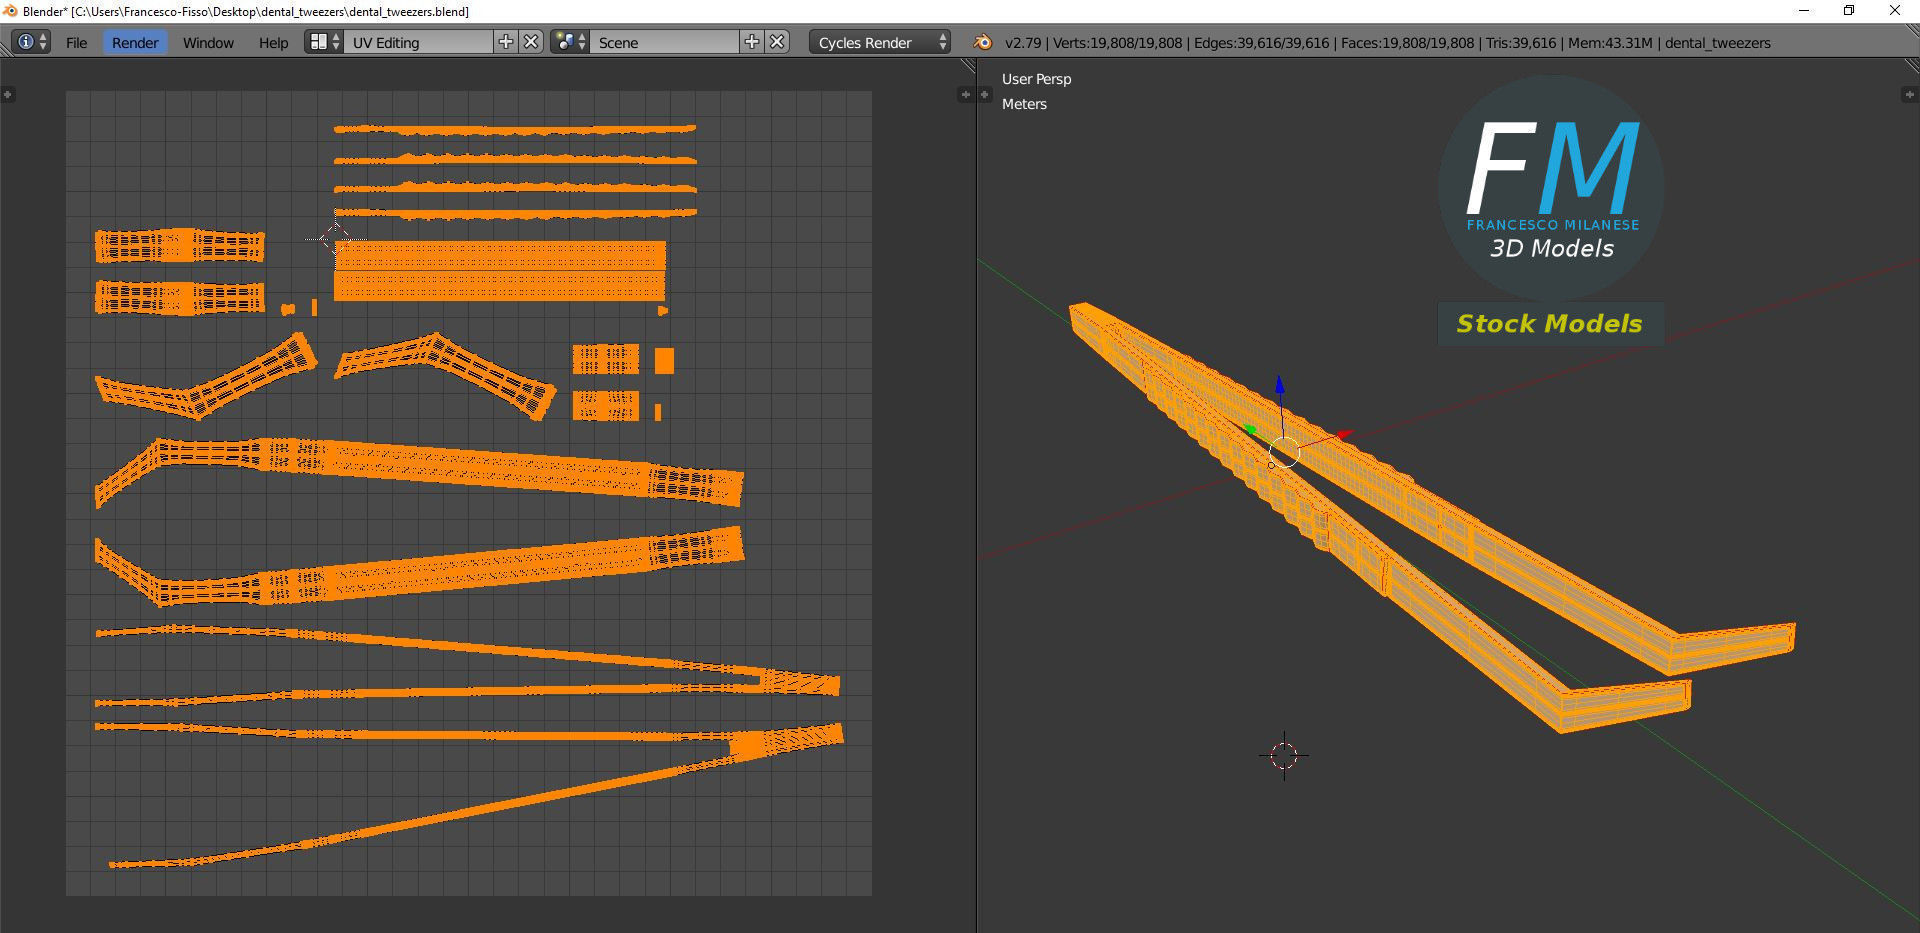Click the dental_tweezers object name in stats
The image size is (1920, 933).
(x=1718, y=43)
